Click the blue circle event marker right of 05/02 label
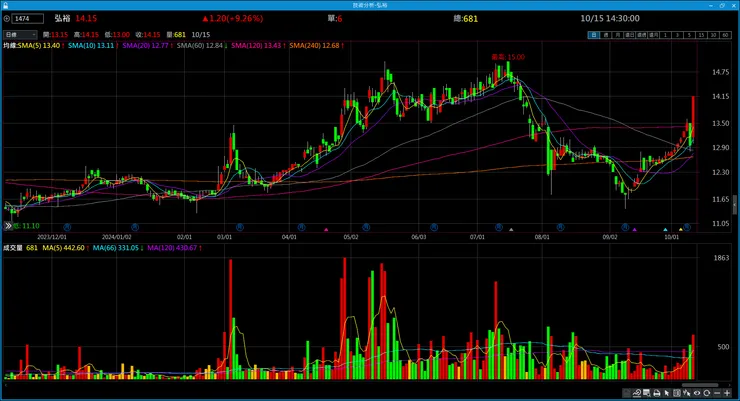Viewport: 740px width, 401px height. click(x=366, y=227)
